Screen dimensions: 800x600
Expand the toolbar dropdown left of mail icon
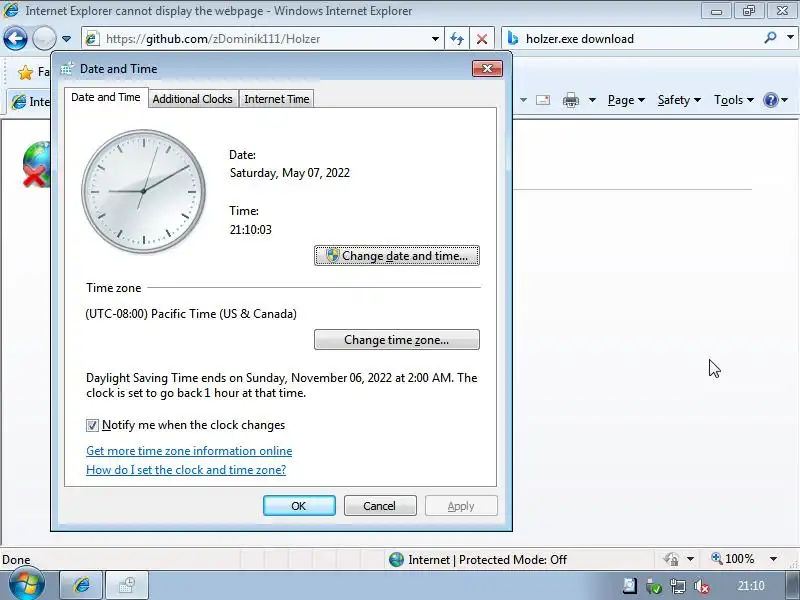[x=523, y=100]
